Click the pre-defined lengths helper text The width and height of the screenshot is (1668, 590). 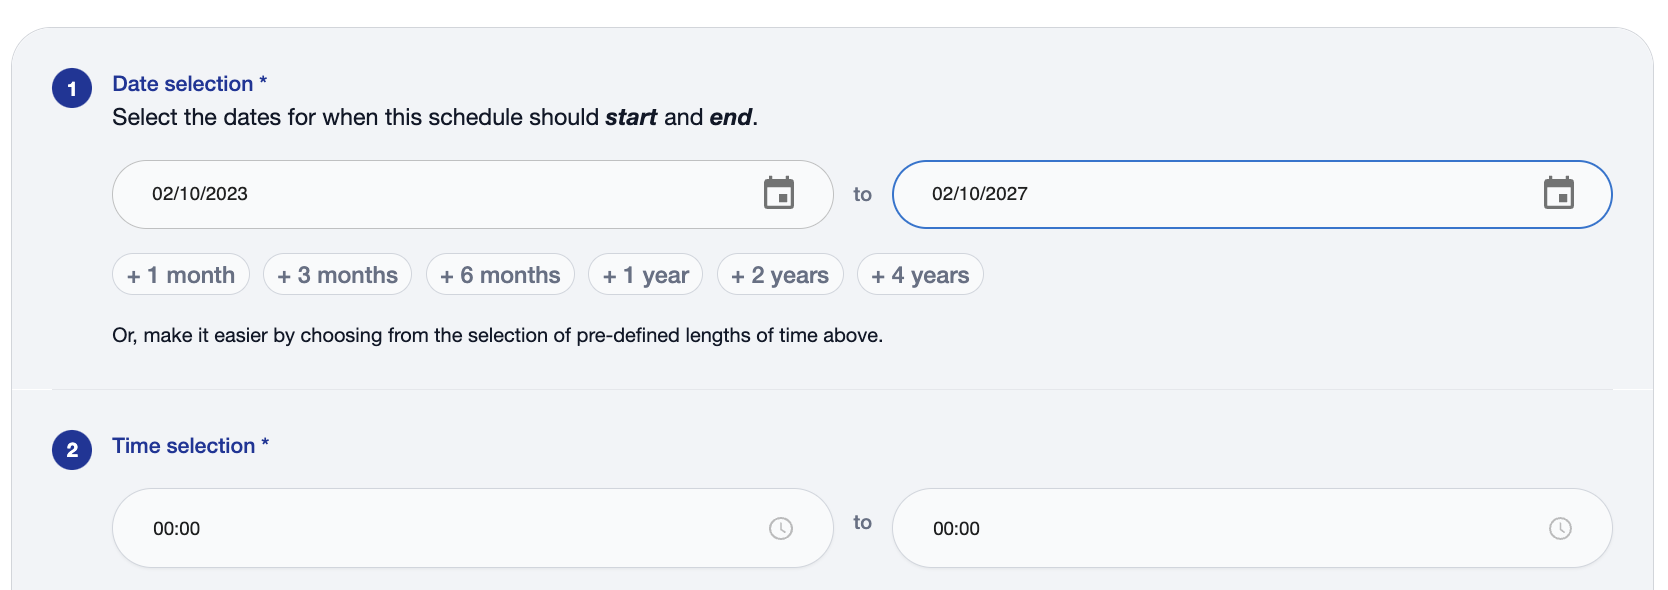click(497, 335)
